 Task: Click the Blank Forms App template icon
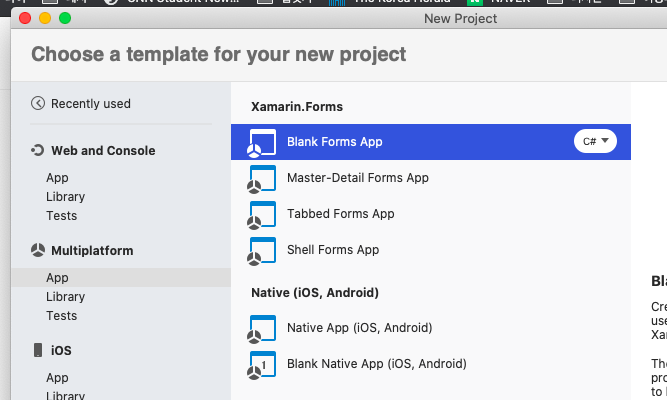click(x=262, y=143)
